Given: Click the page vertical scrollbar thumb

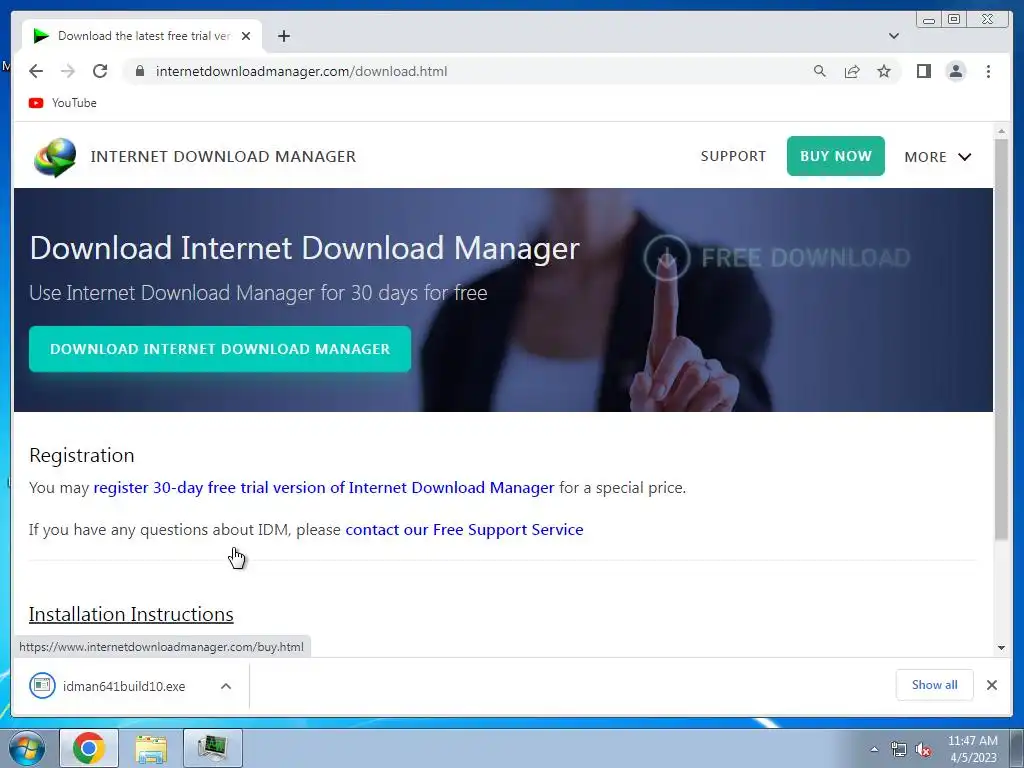Looking at the screenshot, I should 1001,338.
